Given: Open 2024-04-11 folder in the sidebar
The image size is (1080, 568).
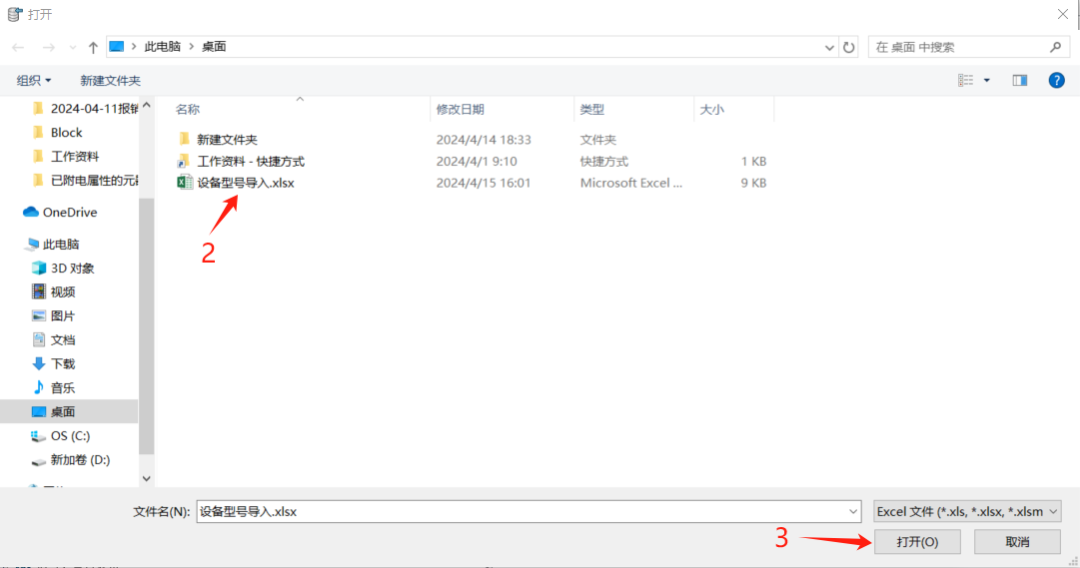Looking at the screenshot, I should (x=94, y=109).
